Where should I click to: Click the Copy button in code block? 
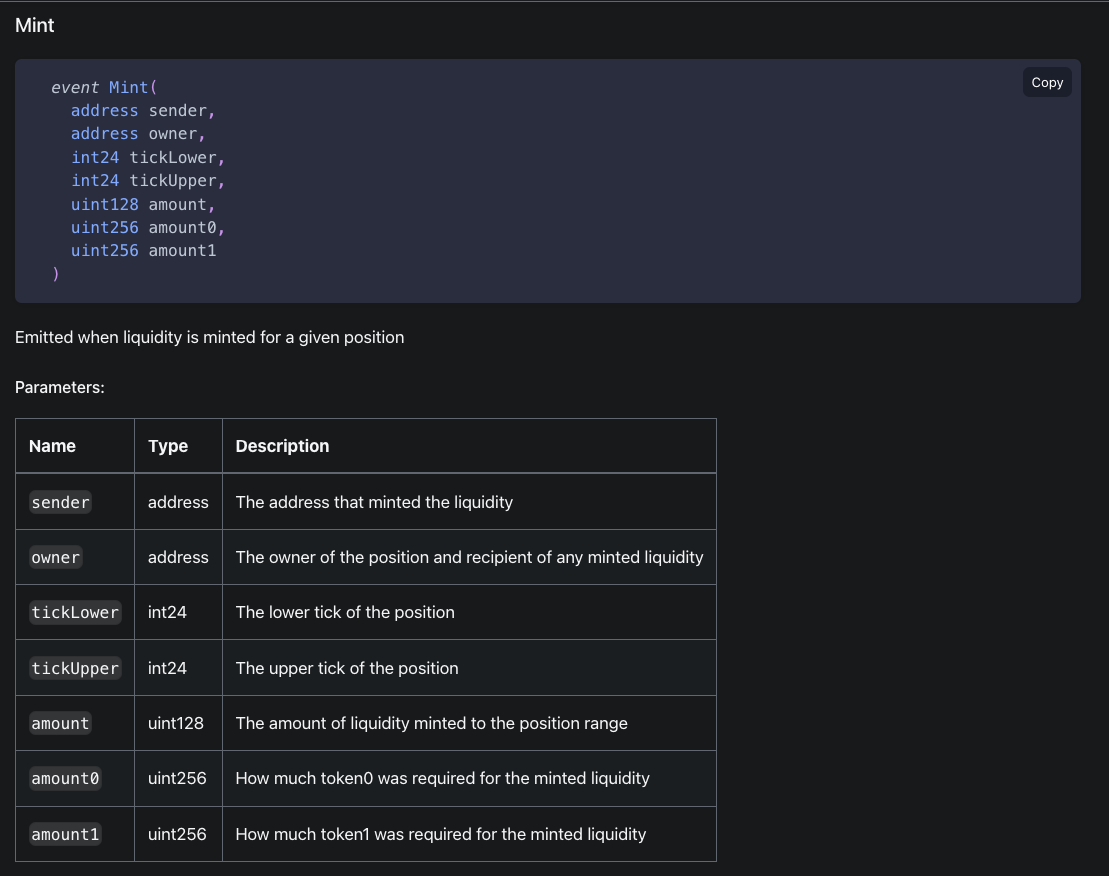coord(1047,83)
